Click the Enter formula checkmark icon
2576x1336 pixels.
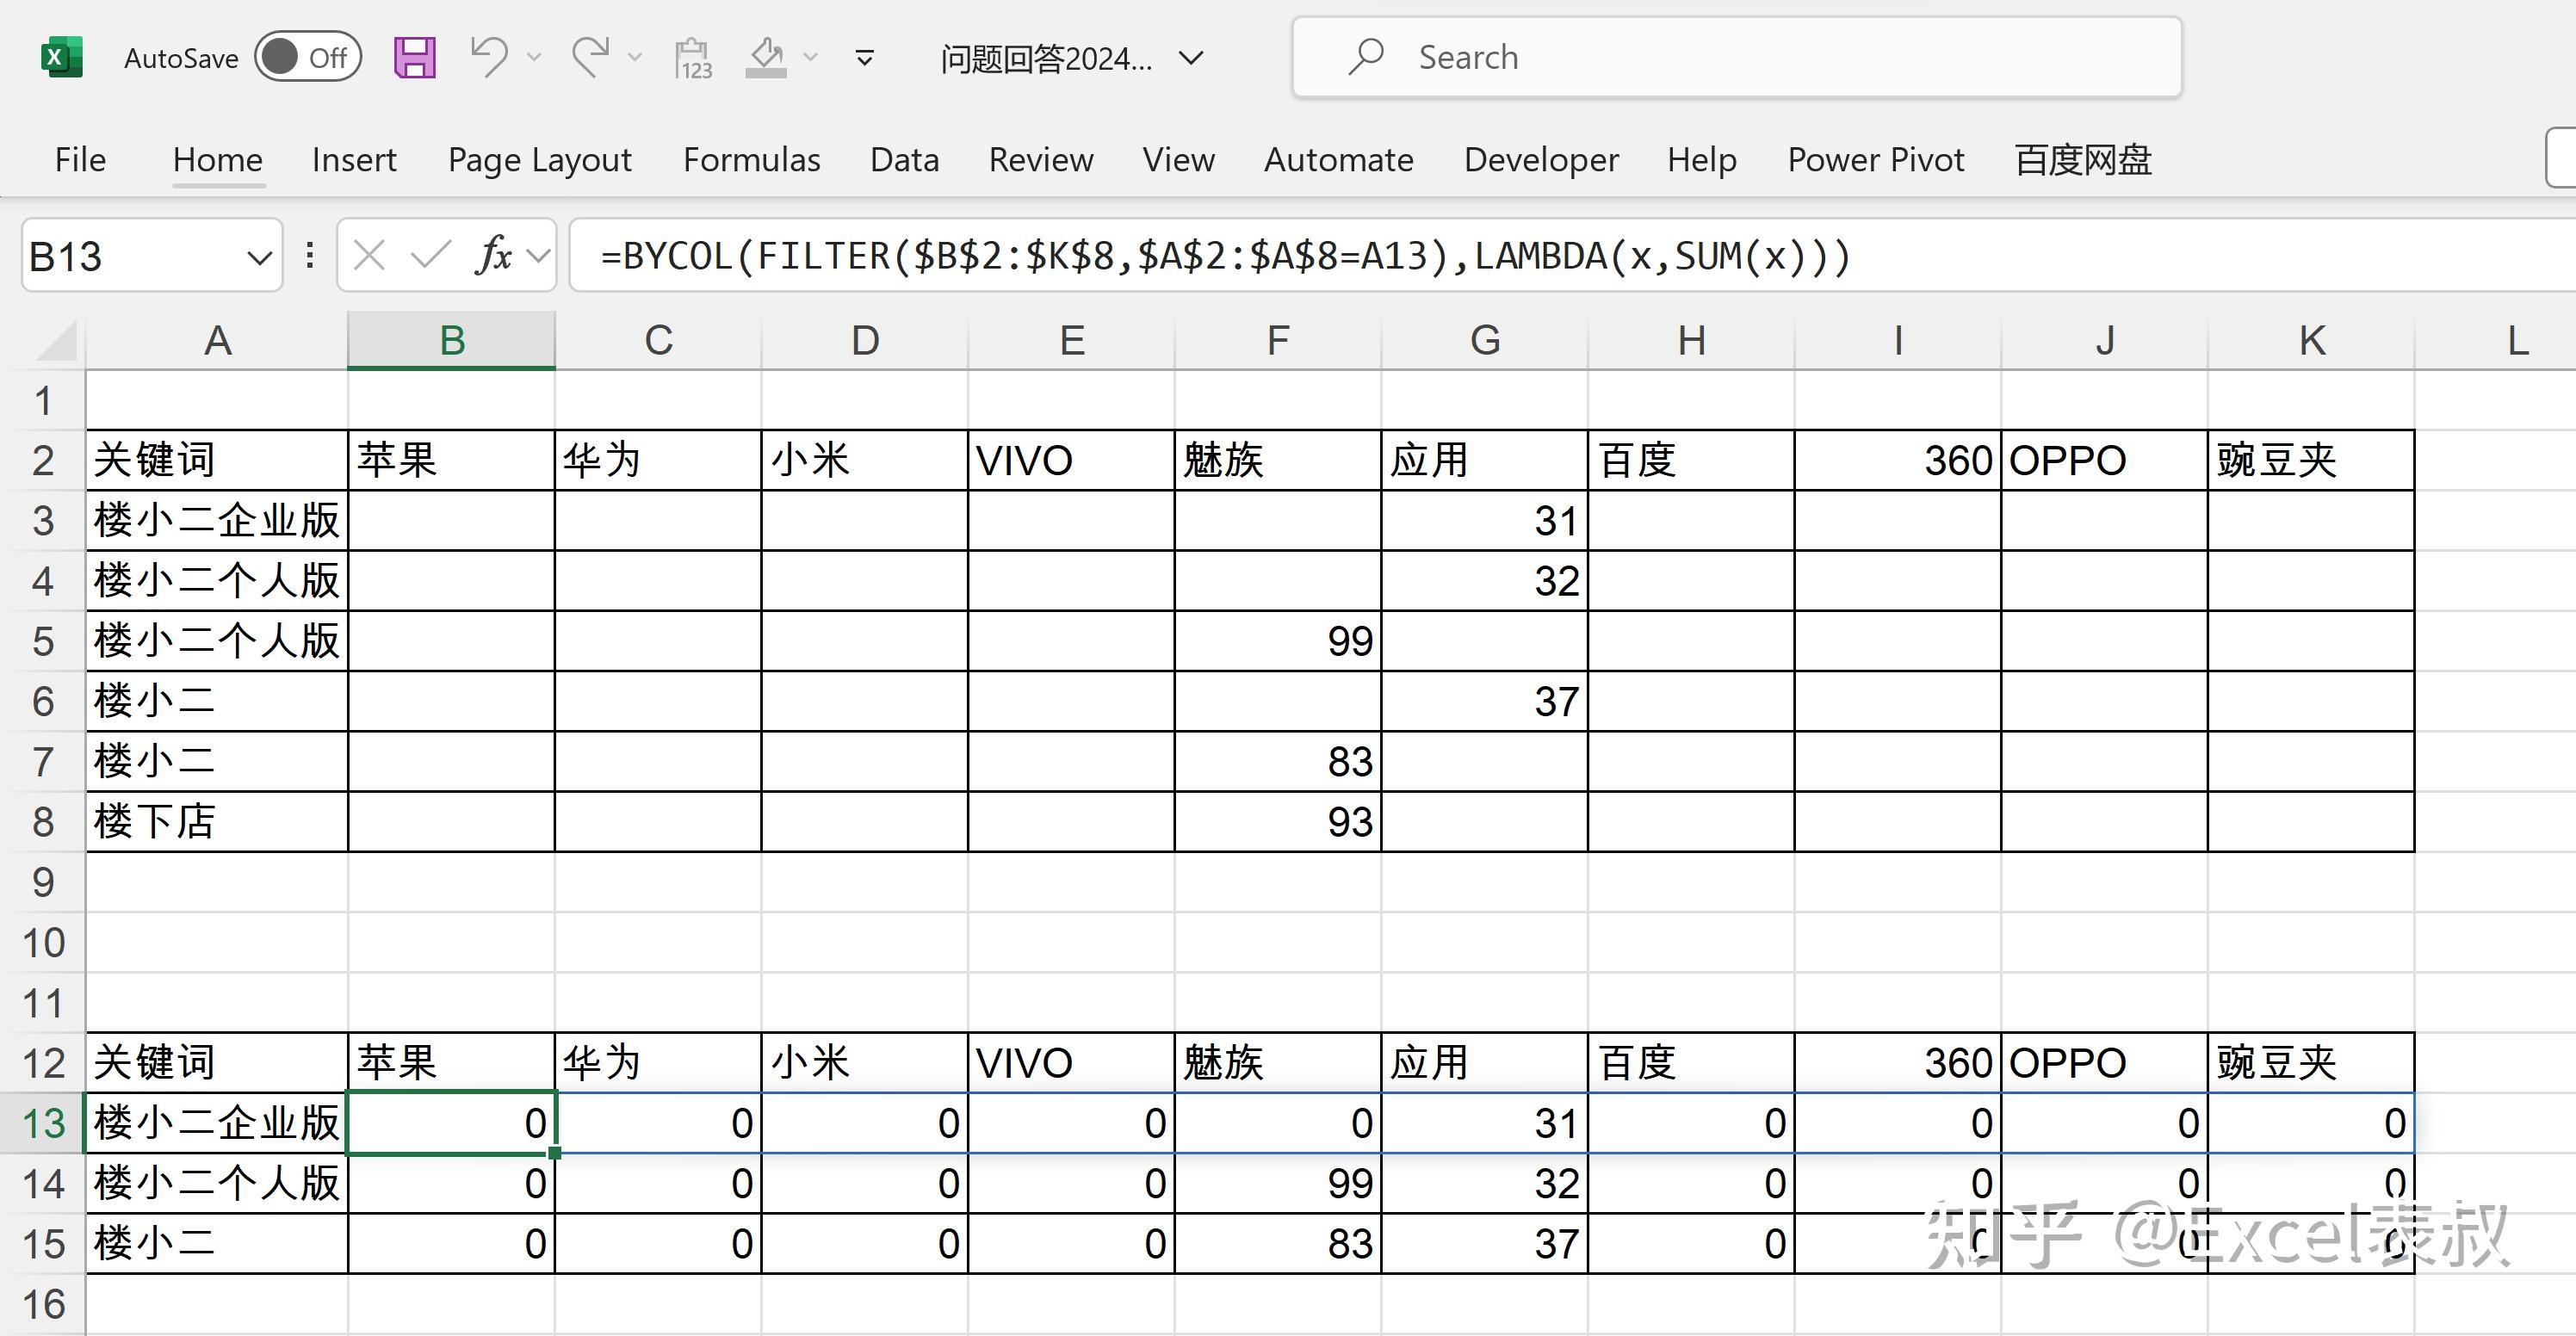tap(431, 256)
